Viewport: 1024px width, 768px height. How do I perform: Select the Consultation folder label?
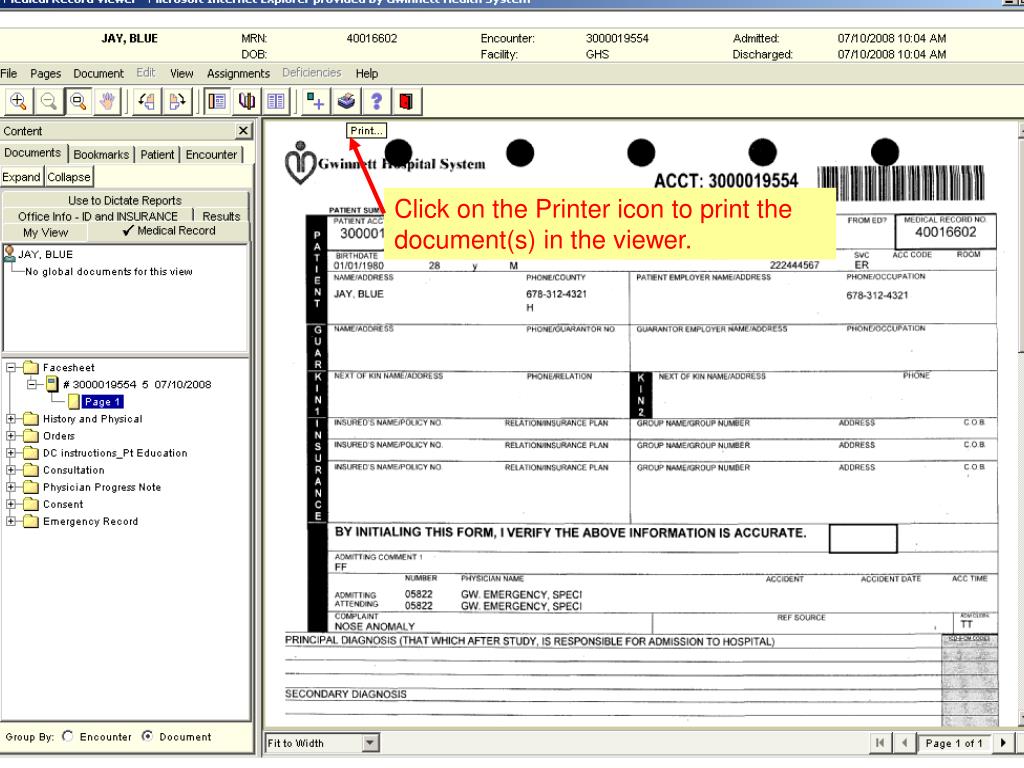(74, 470)
